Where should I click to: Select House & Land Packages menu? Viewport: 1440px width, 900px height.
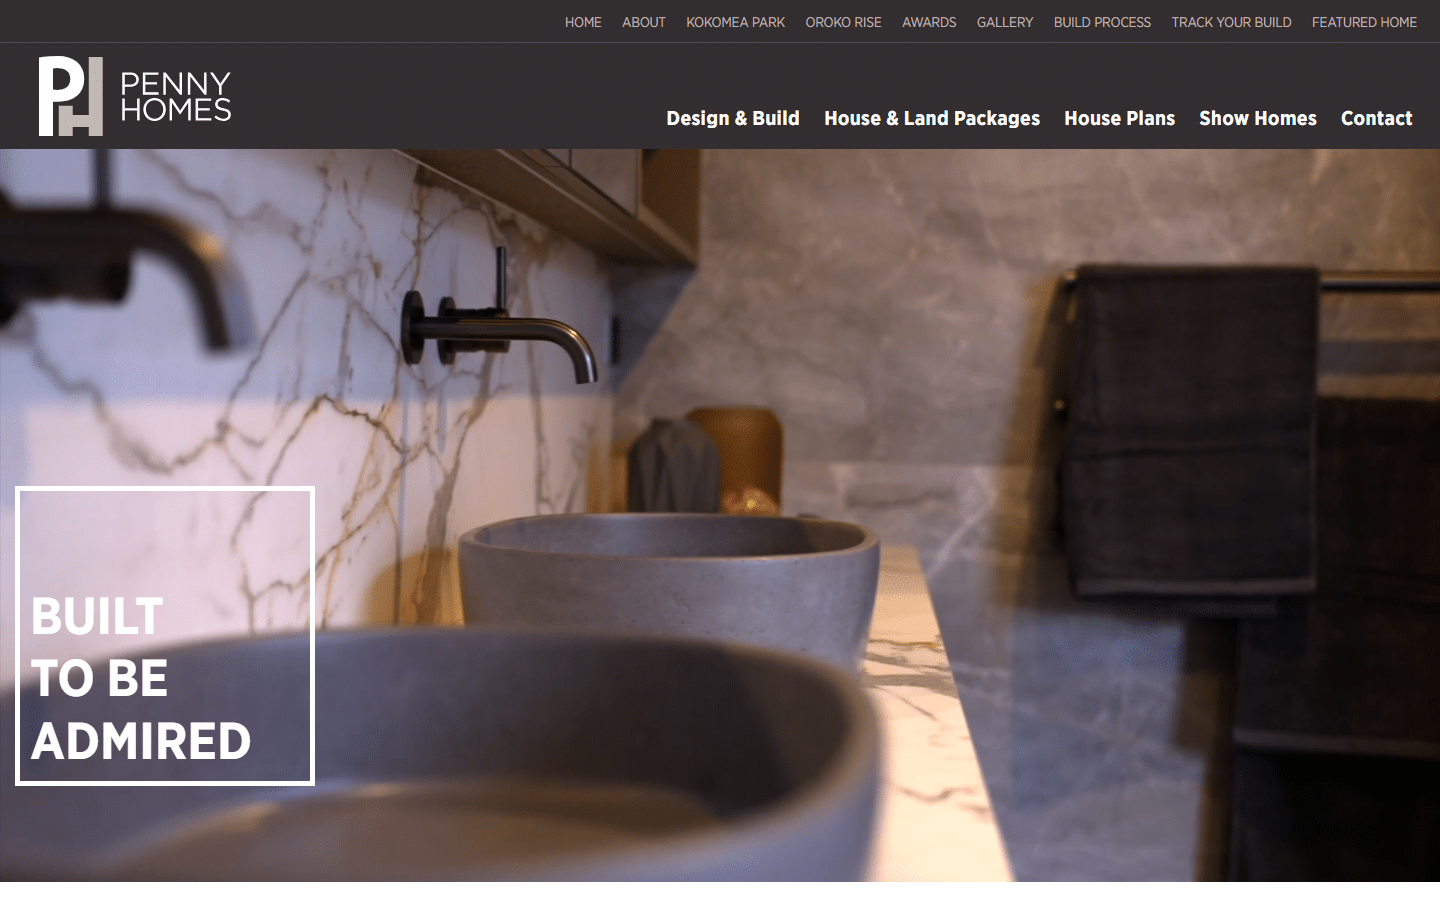point(932,118)
